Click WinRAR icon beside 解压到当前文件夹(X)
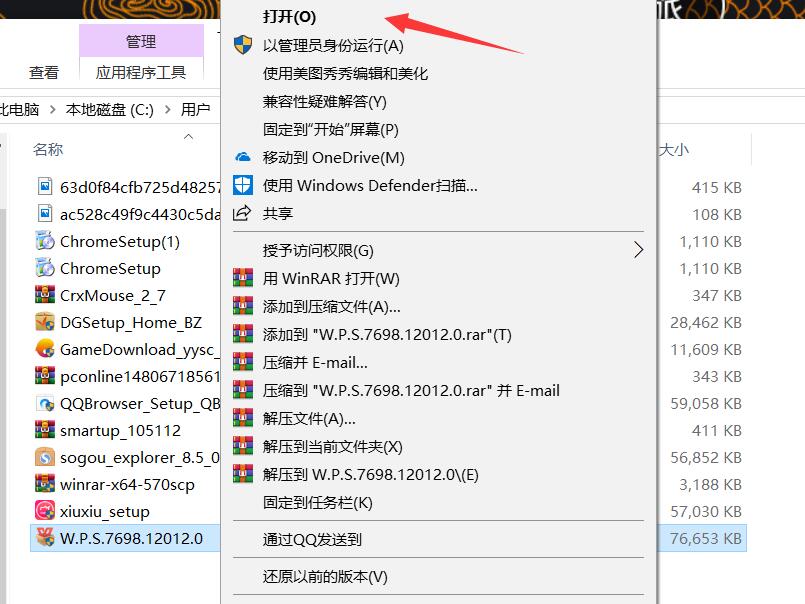Image resolution: width=805 pixels, height=604 pixels. (x=243, y=446)
